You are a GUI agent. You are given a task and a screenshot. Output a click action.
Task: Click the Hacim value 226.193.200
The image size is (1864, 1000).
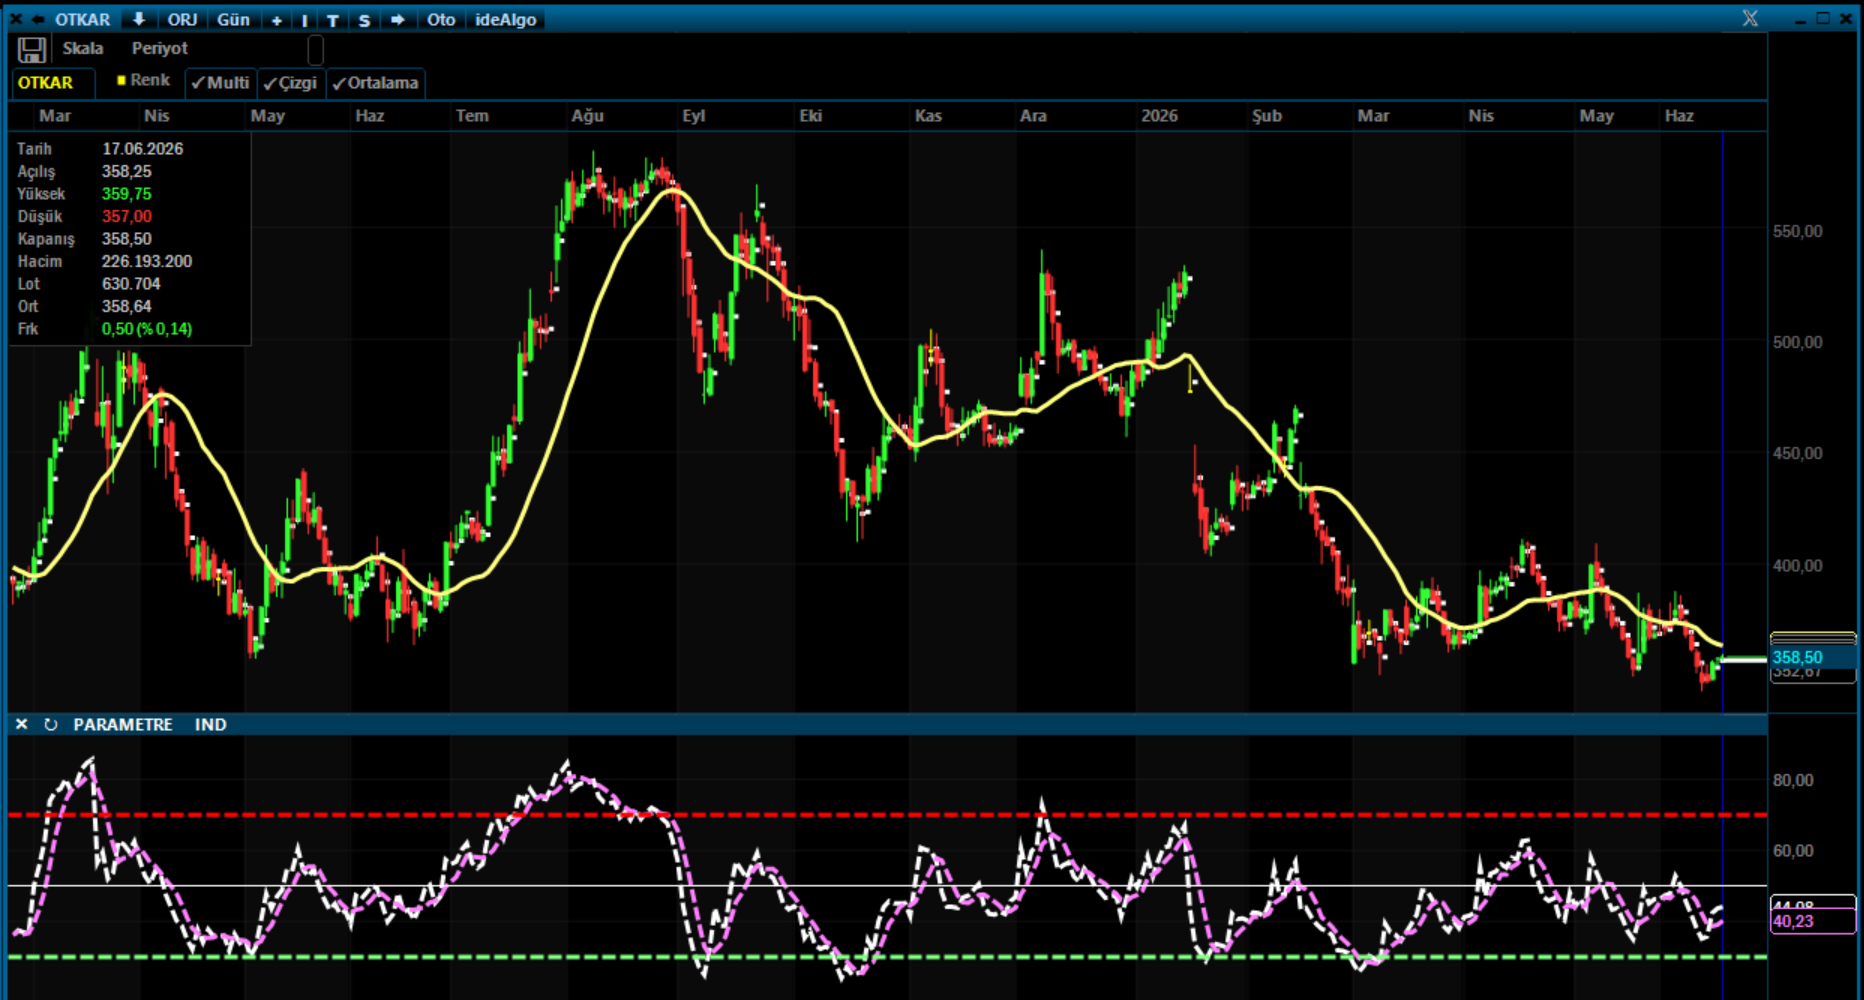tap(146, 261)
